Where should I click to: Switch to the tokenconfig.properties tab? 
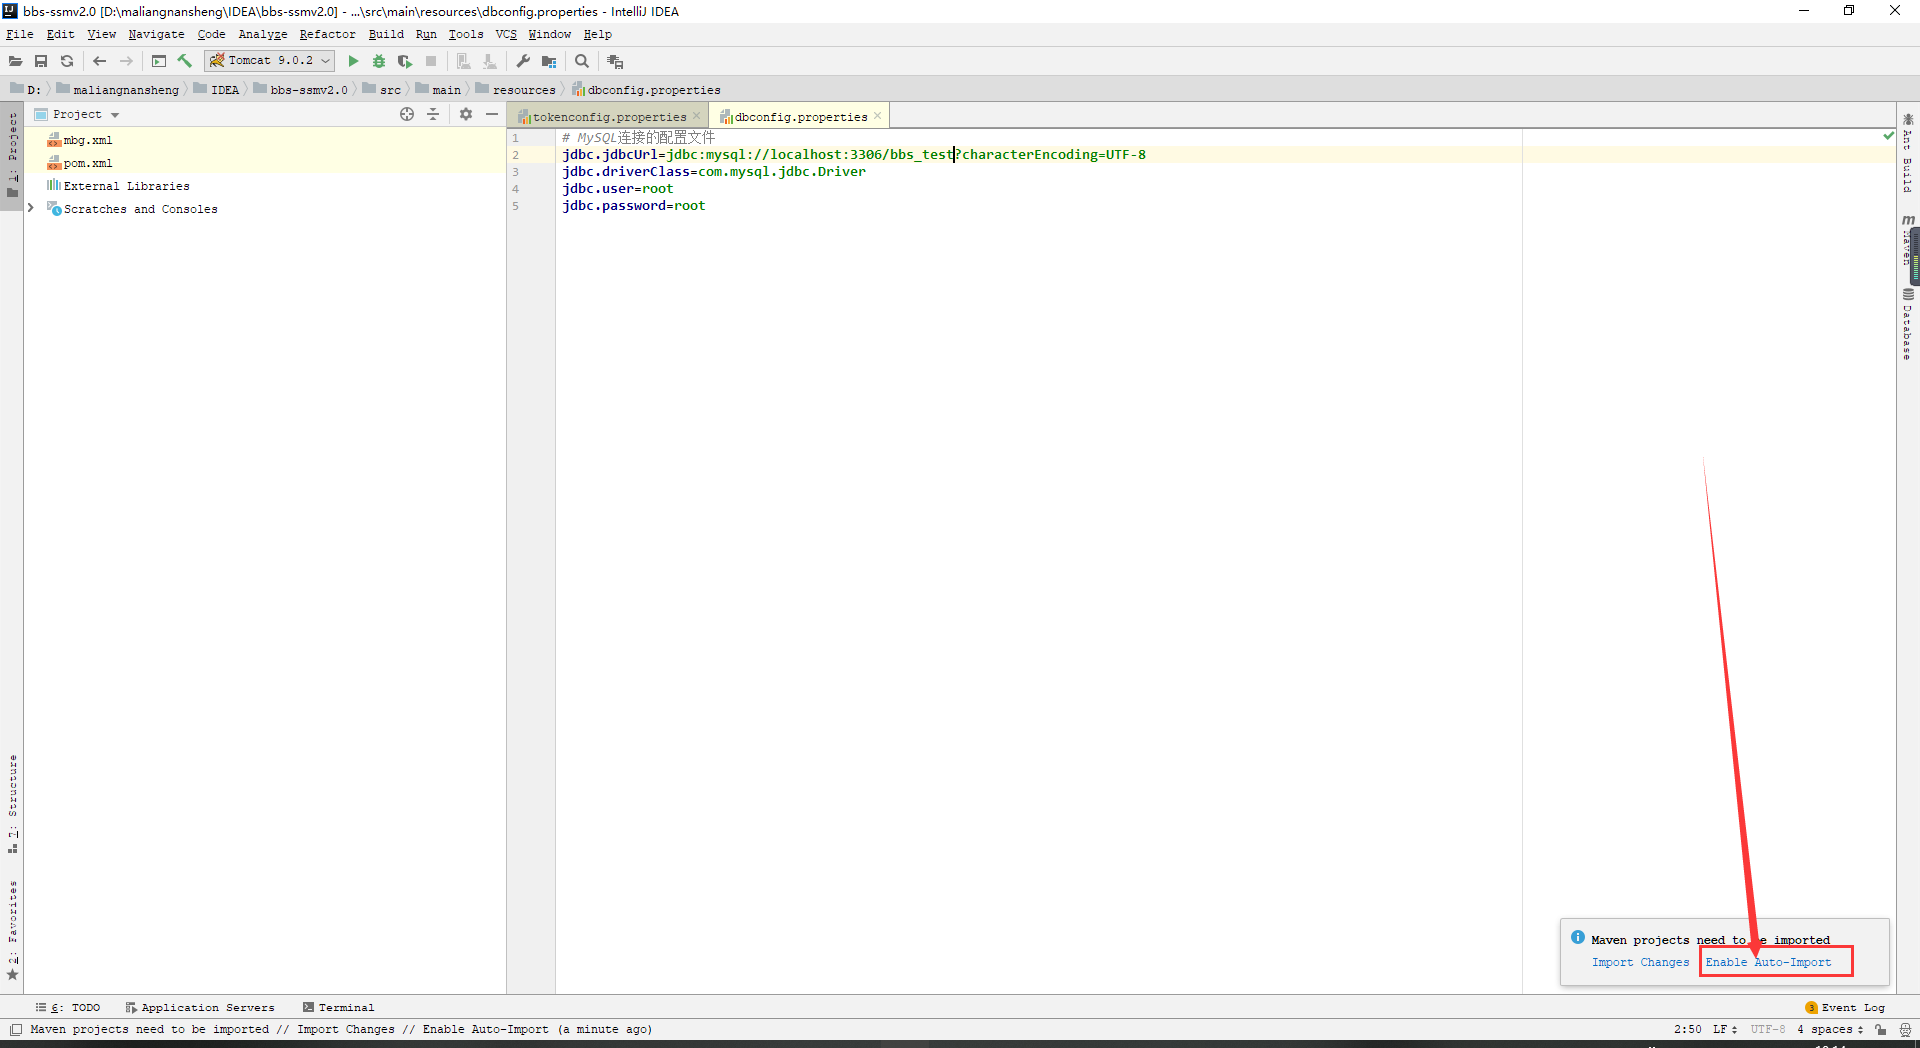pos(608,117)
